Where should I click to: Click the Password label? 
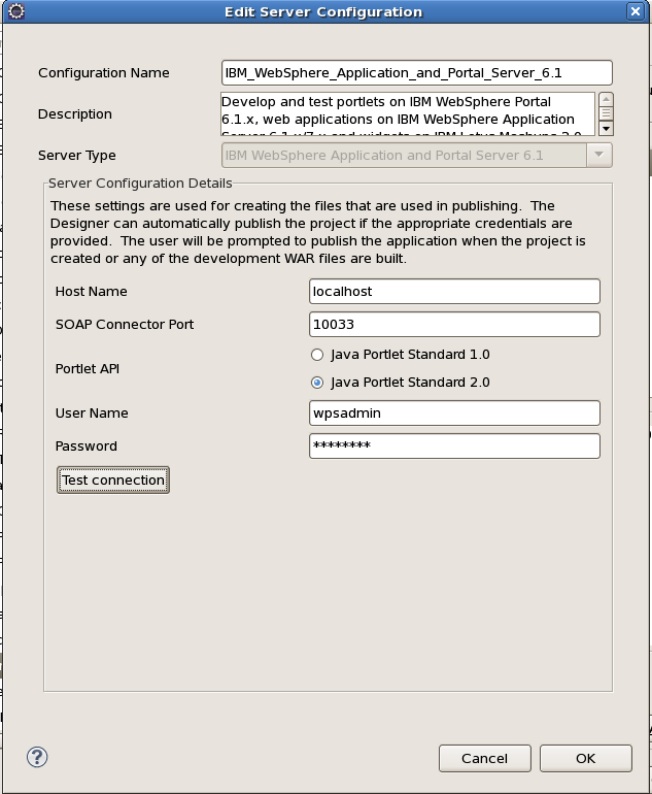(x=86, y=446)
